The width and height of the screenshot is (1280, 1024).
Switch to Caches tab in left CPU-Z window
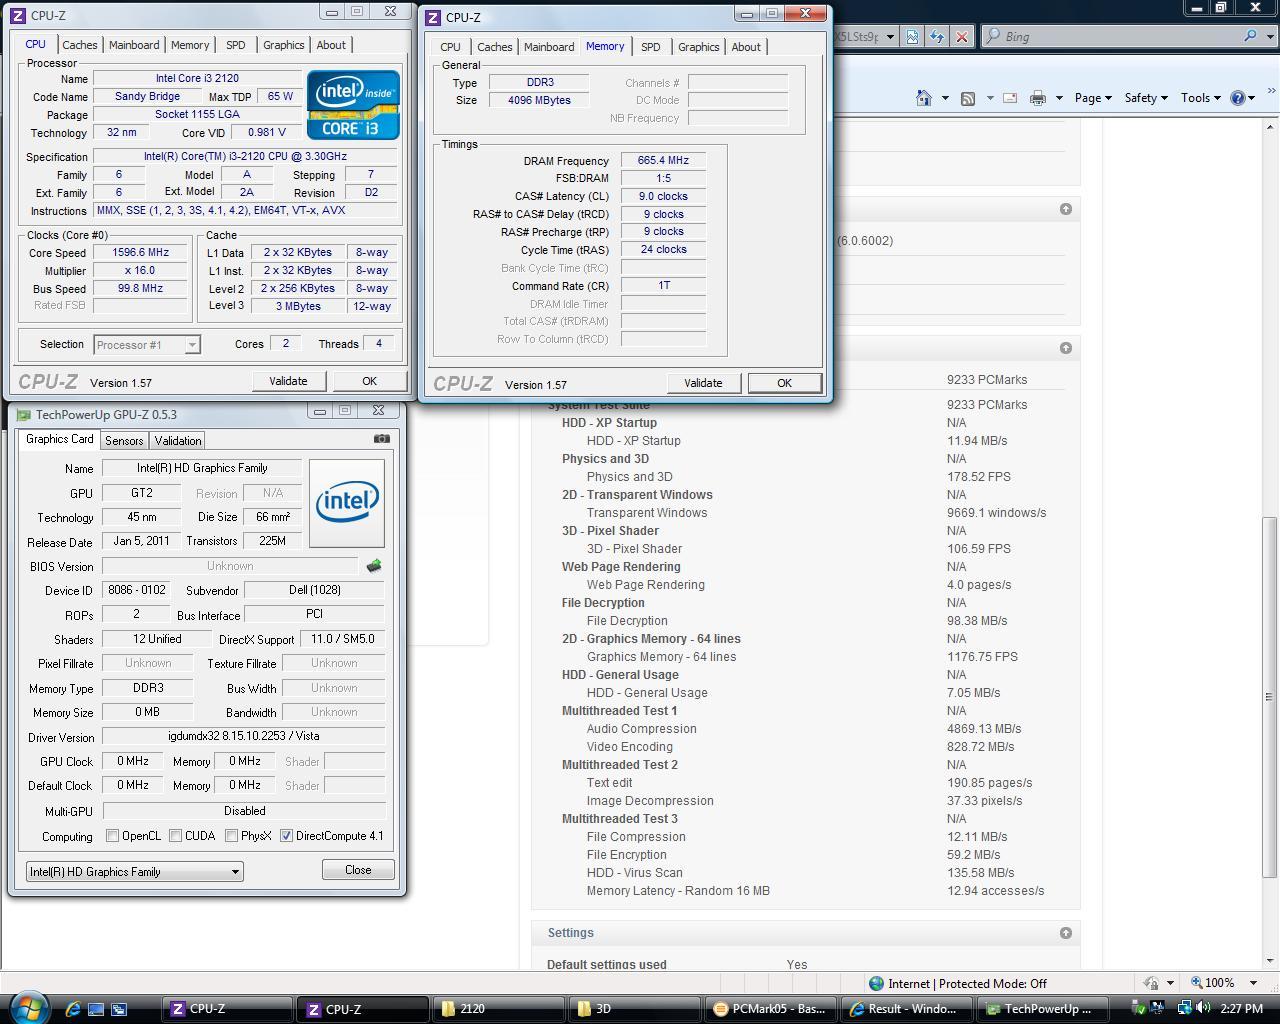80,45
